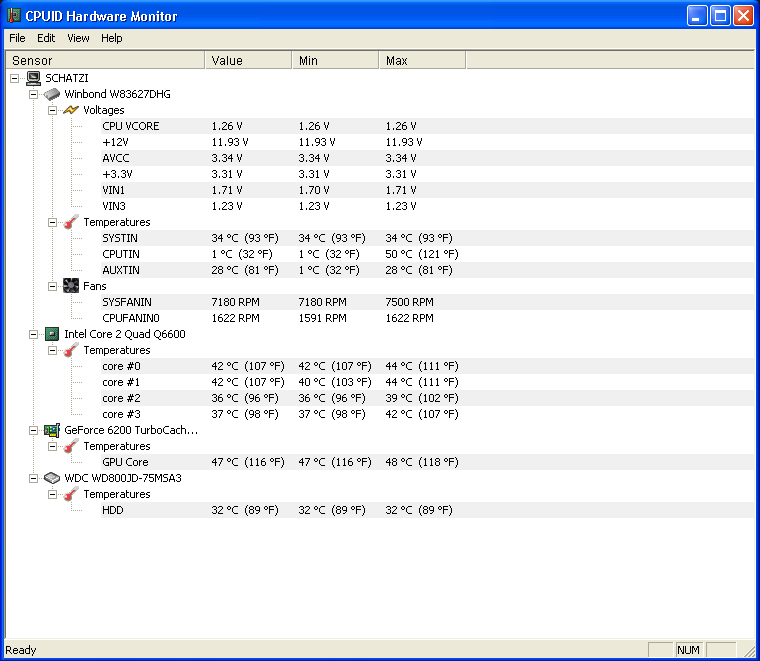
Task: Select the GPU Core row
Action: click(428, 462)
